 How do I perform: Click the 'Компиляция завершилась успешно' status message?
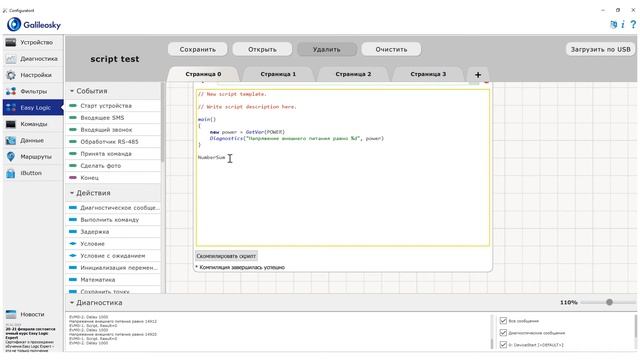242,267
